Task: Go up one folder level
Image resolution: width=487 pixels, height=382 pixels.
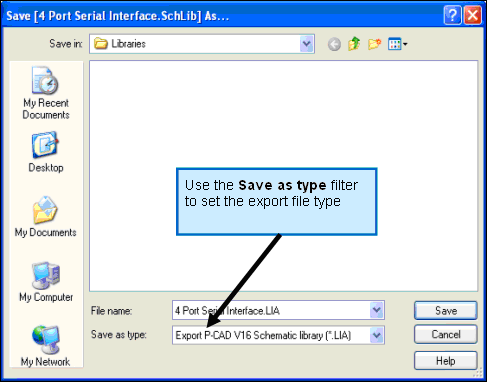Action: tap(354, 44)
